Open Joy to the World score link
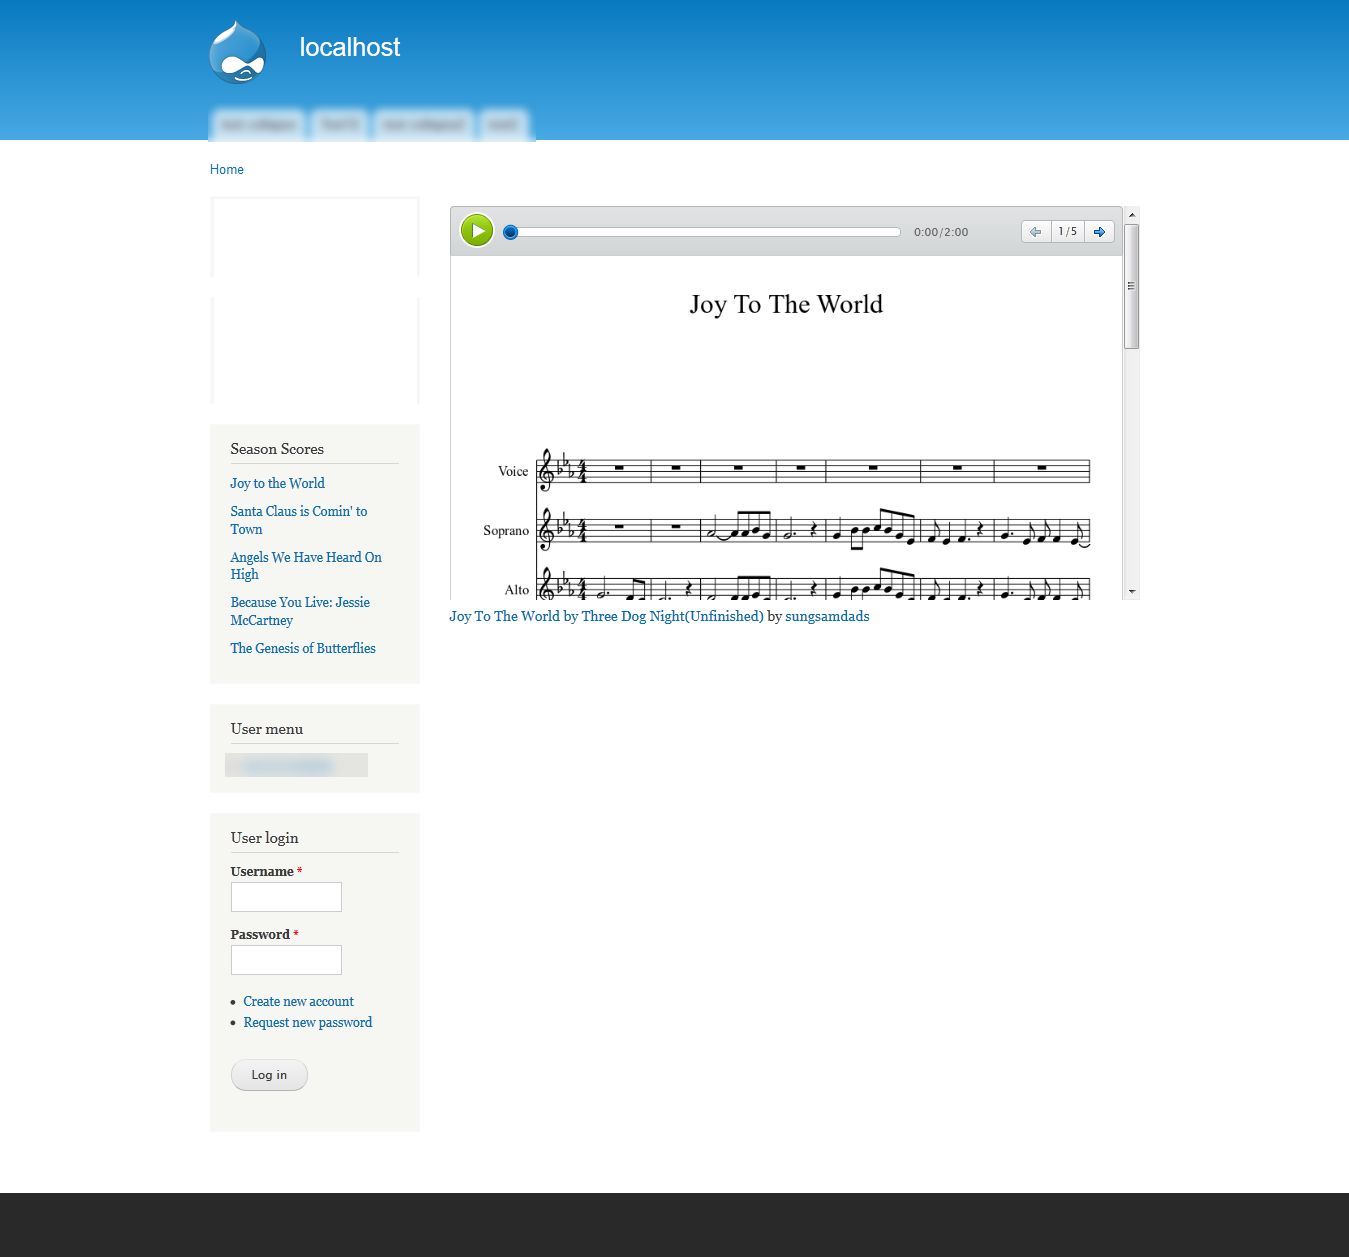The width and height of the screenshot is (1349, 1257). 278,483
